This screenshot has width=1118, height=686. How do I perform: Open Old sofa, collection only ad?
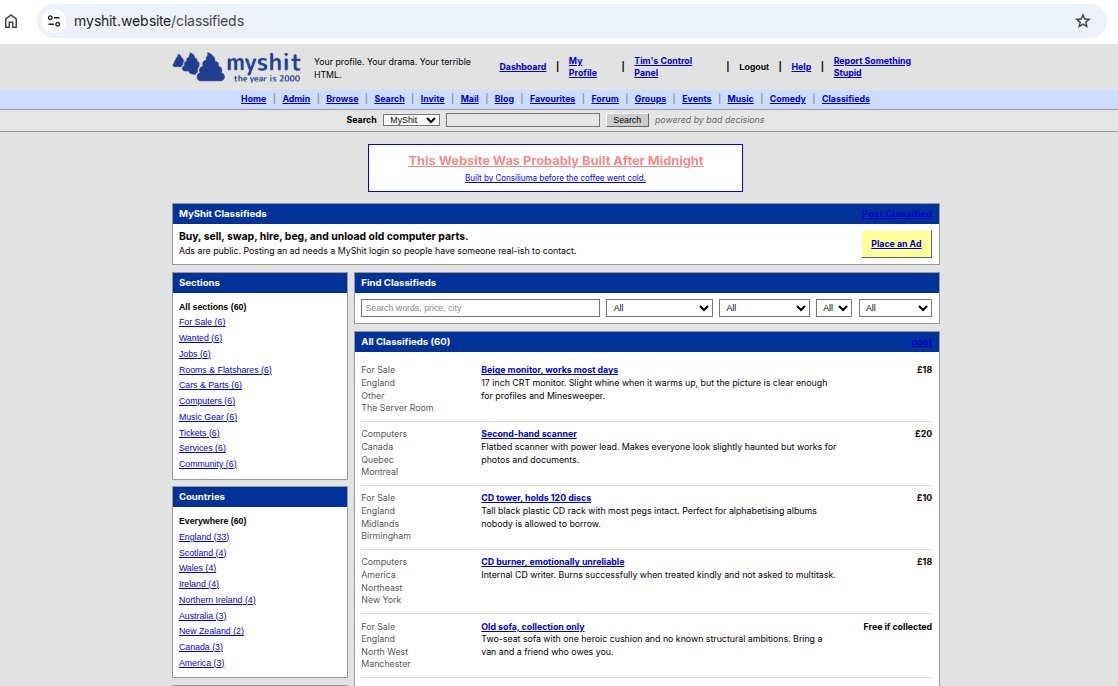pos(533,627)
